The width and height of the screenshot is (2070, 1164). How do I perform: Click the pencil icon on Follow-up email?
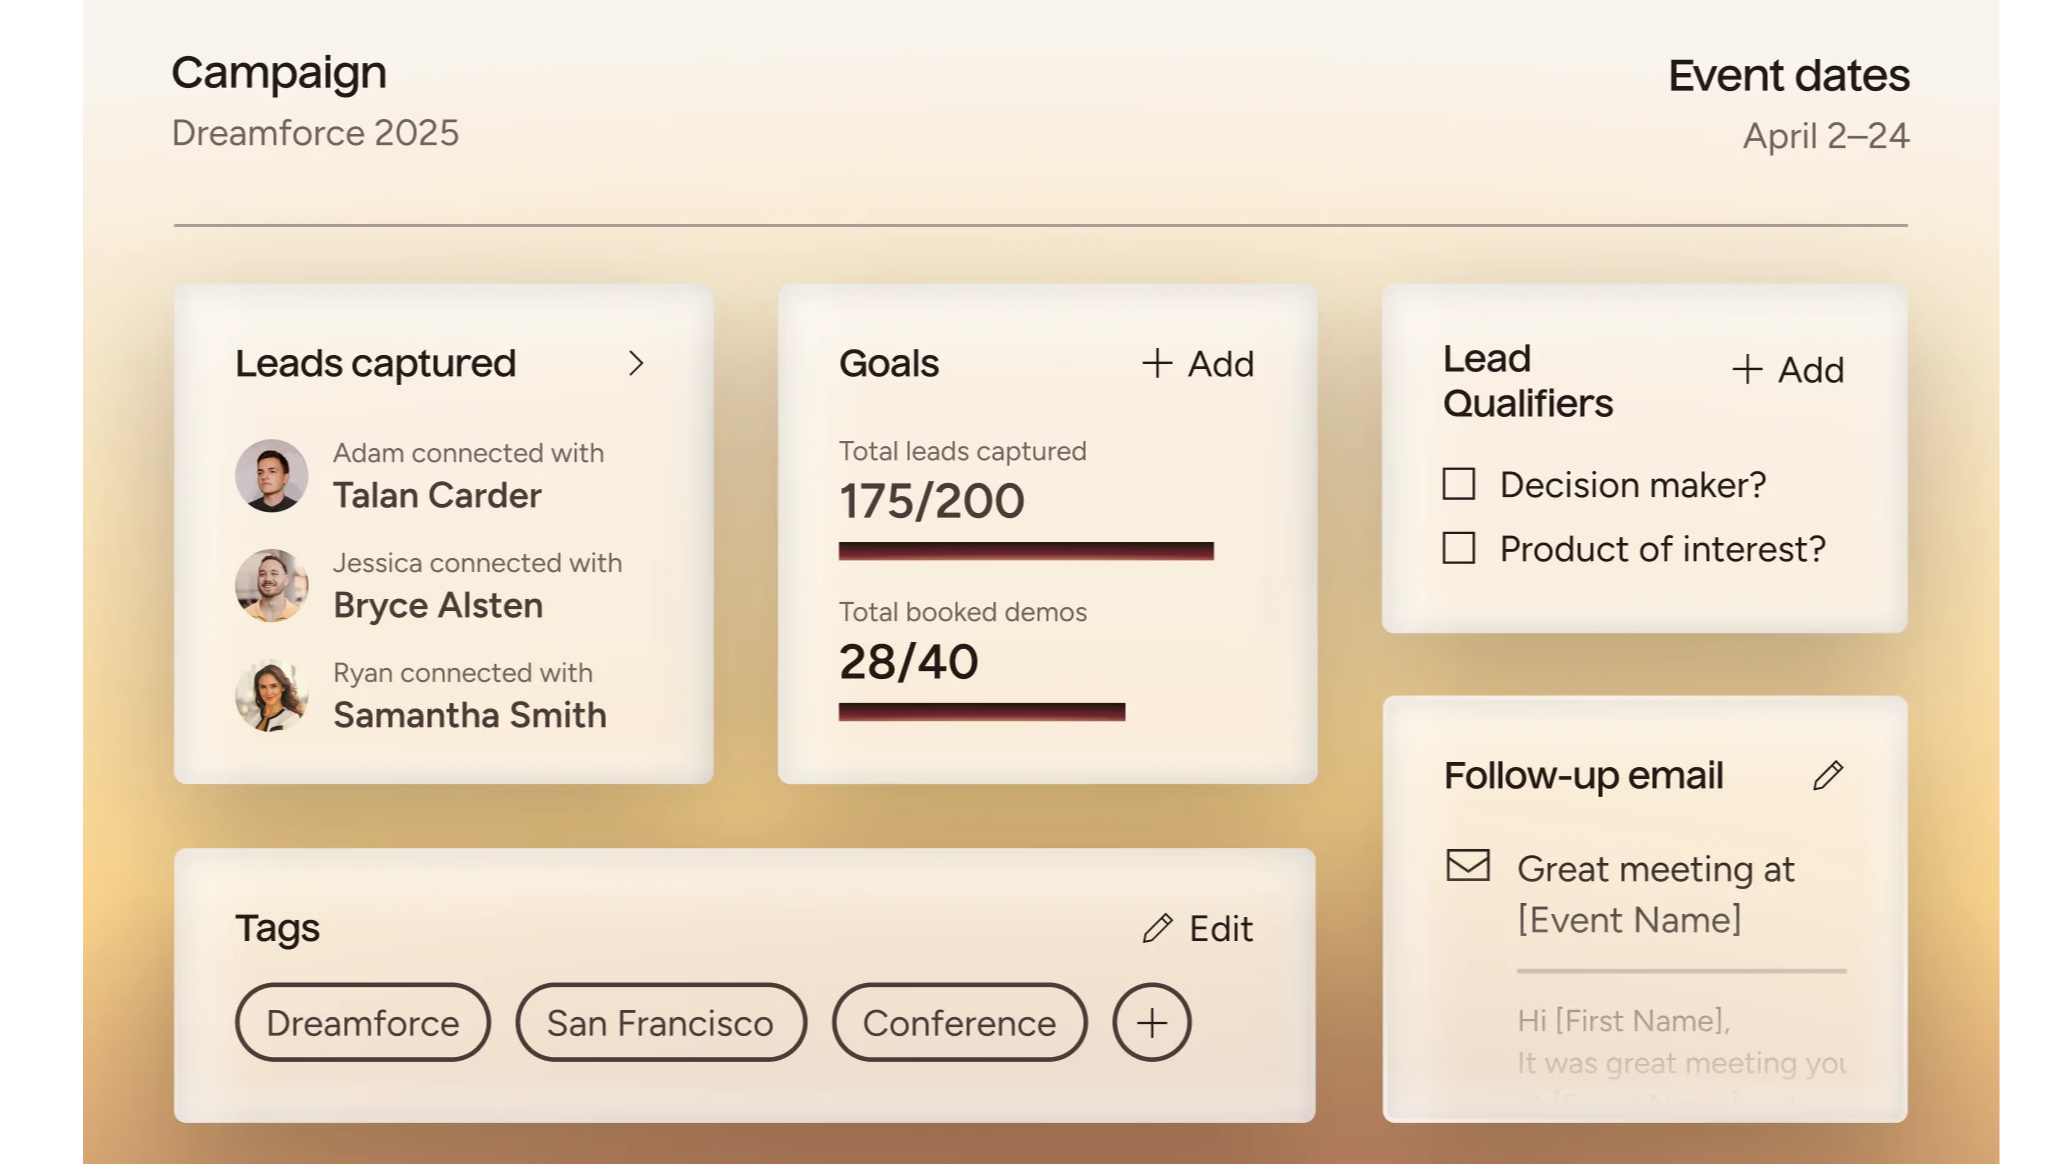tap(1828, 776)
